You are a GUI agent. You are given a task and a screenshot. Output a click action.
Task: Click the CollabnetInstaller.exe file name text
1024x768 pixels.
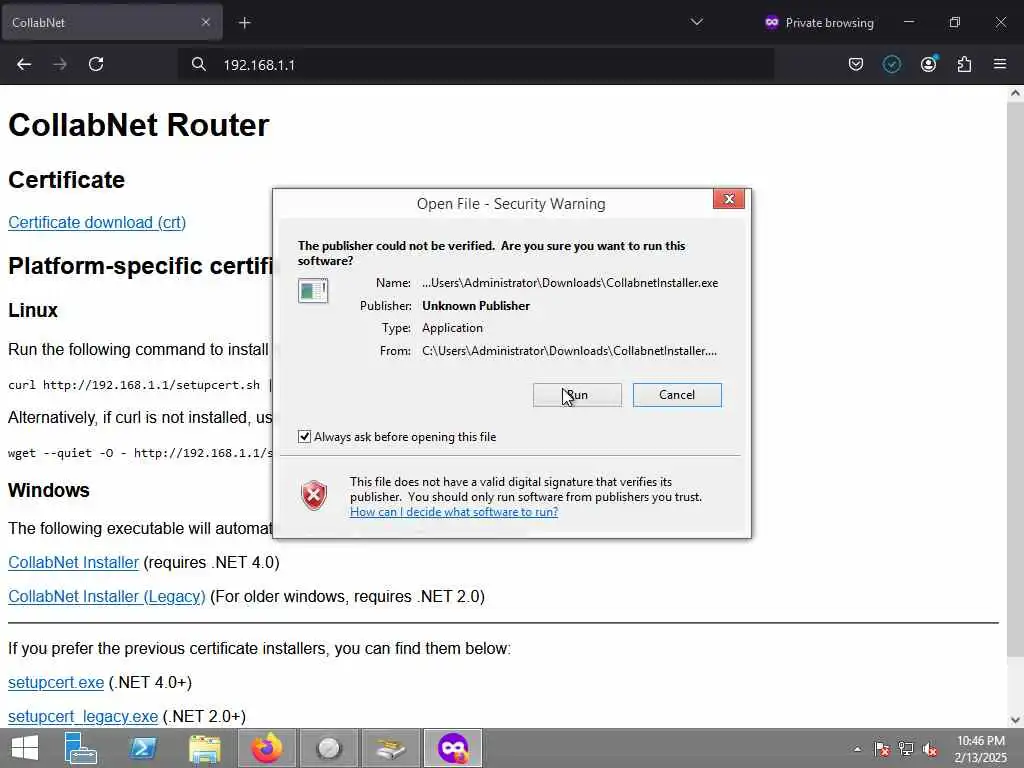569,283
